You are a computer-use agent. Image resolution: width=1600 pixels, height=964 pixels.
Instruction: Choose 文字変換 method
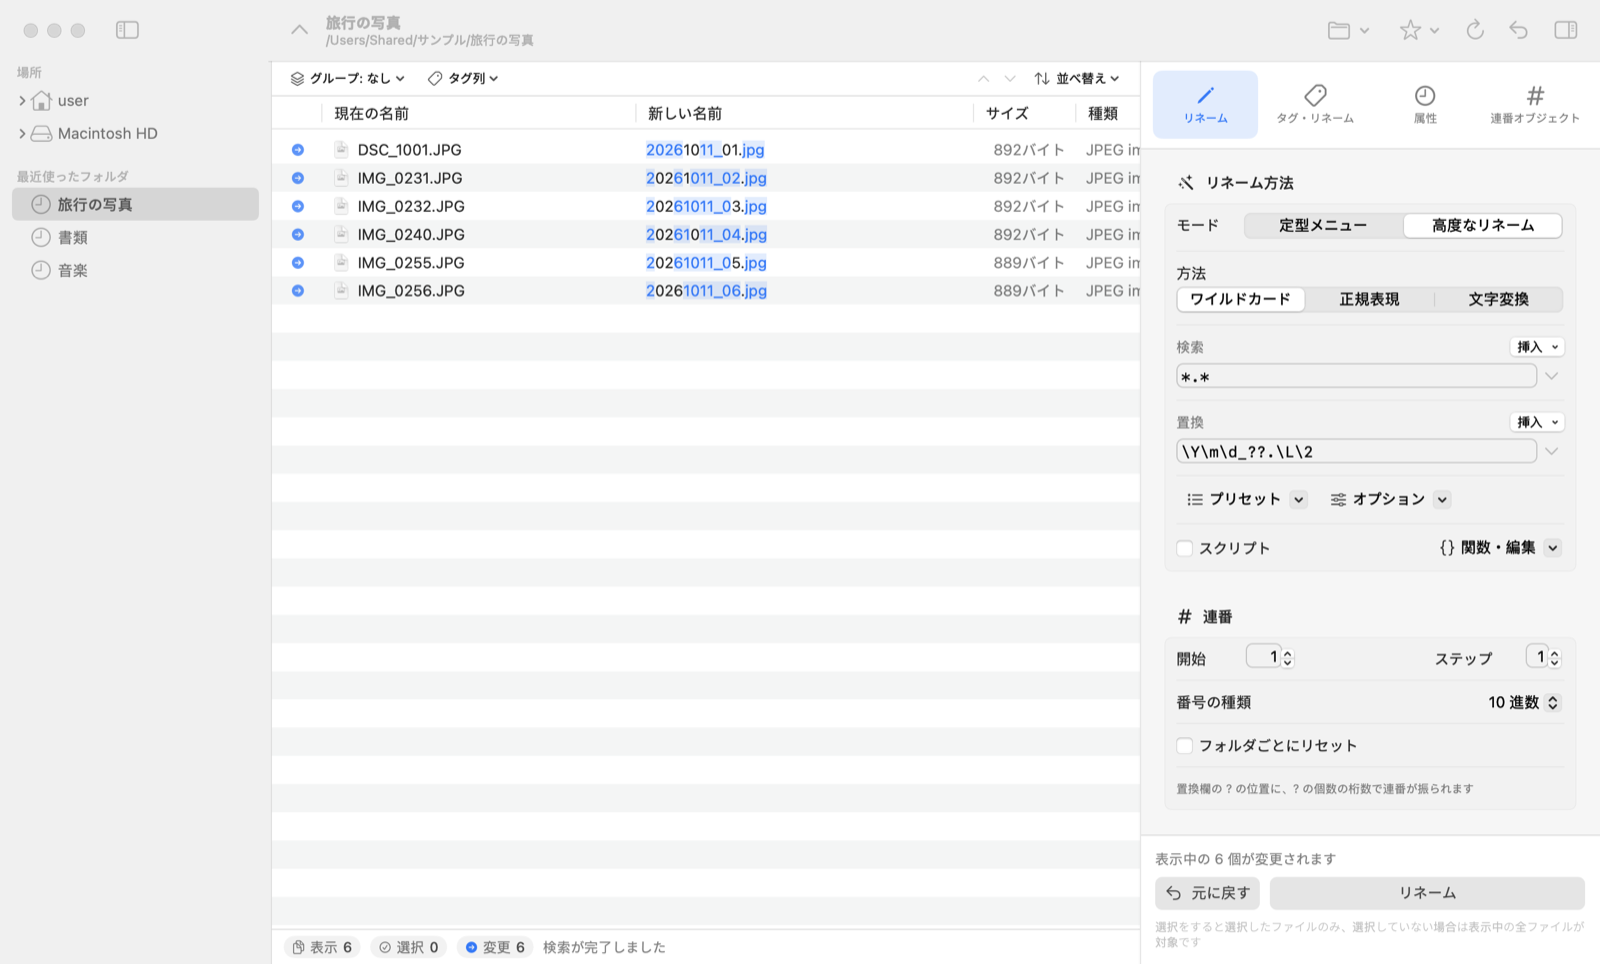pyautogui.click(x=1498, y=299)
